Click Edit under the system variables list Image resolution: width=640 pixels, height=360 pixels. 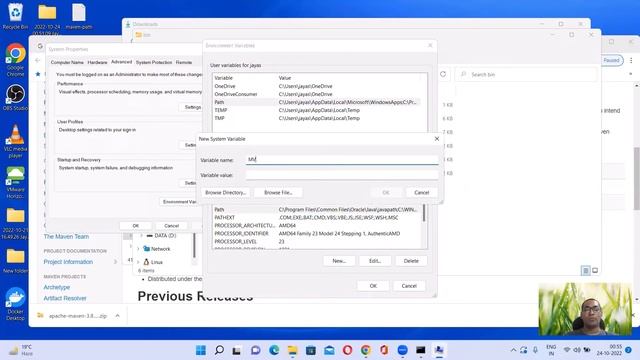[375, 261]
